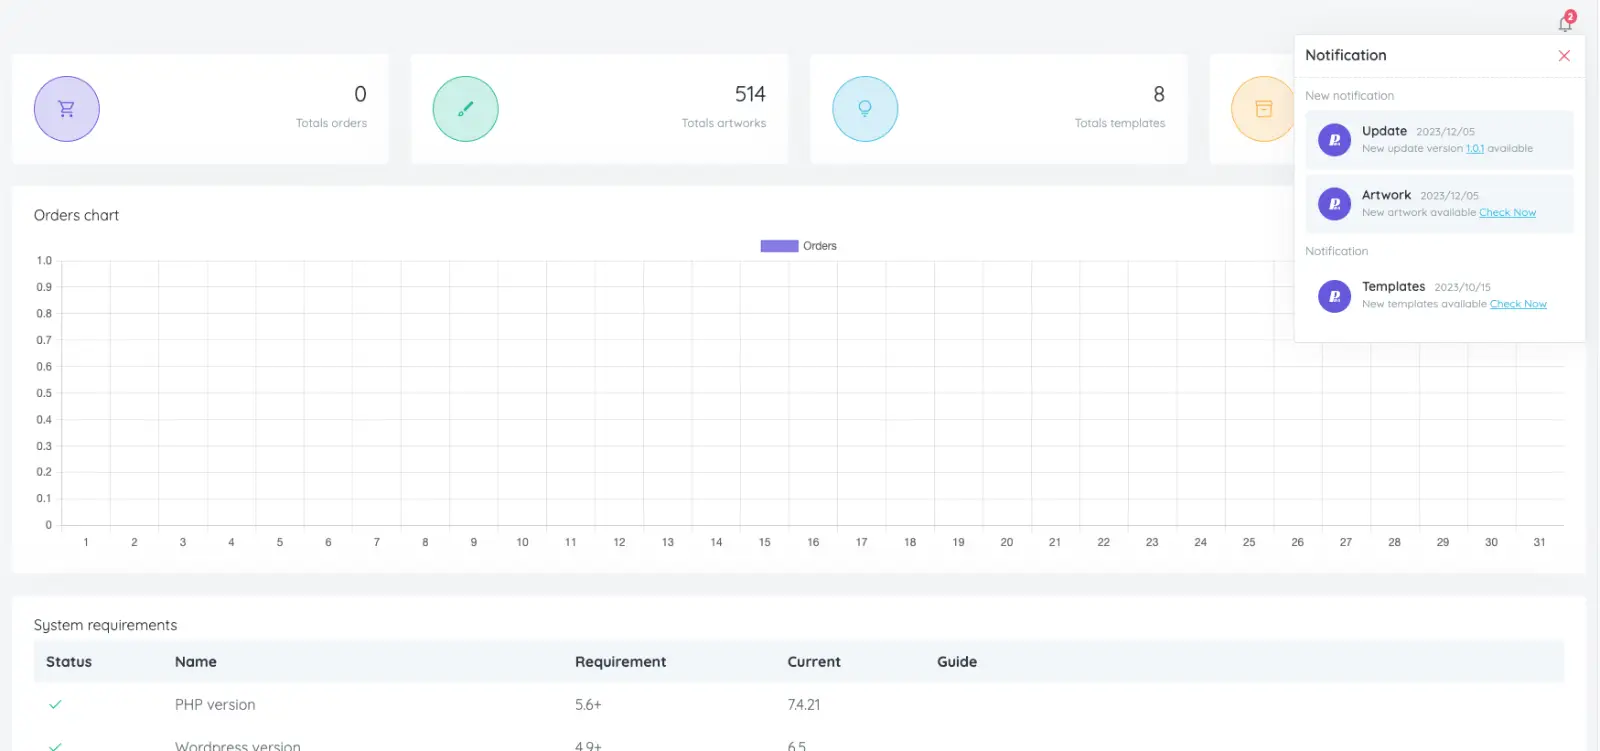This screenshot has height=751, width=1600.
Task: Click the Totals templates lightbulb icon
Action: [865, 109]
